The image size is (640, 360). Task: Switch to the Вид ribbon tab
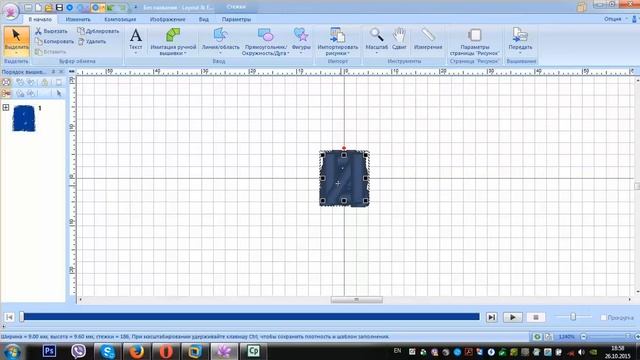point(204,19)
